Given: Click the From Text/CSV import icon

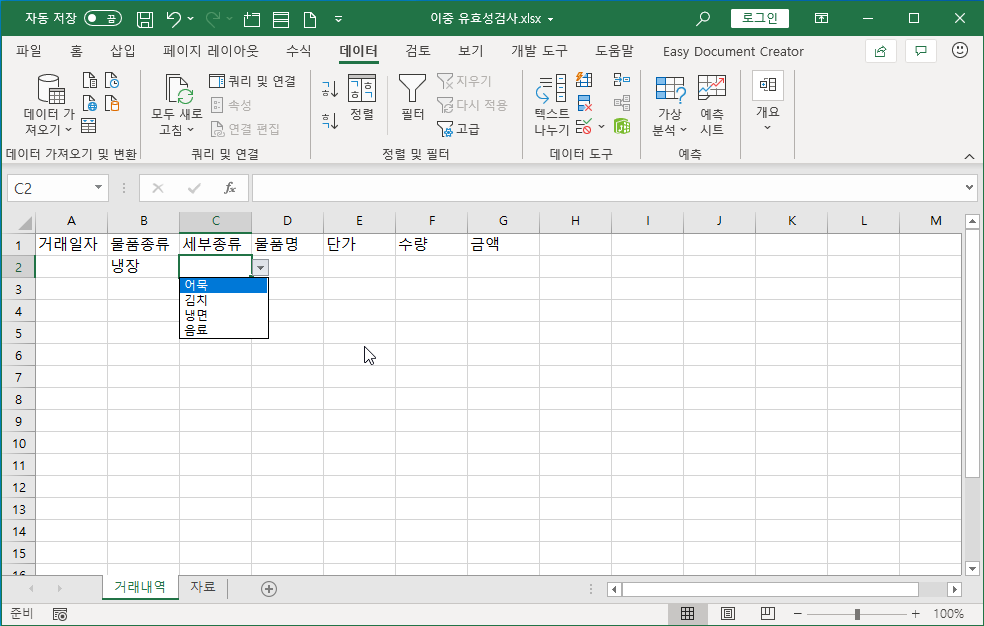Looking at the screenshot, I should click(90, 80).
